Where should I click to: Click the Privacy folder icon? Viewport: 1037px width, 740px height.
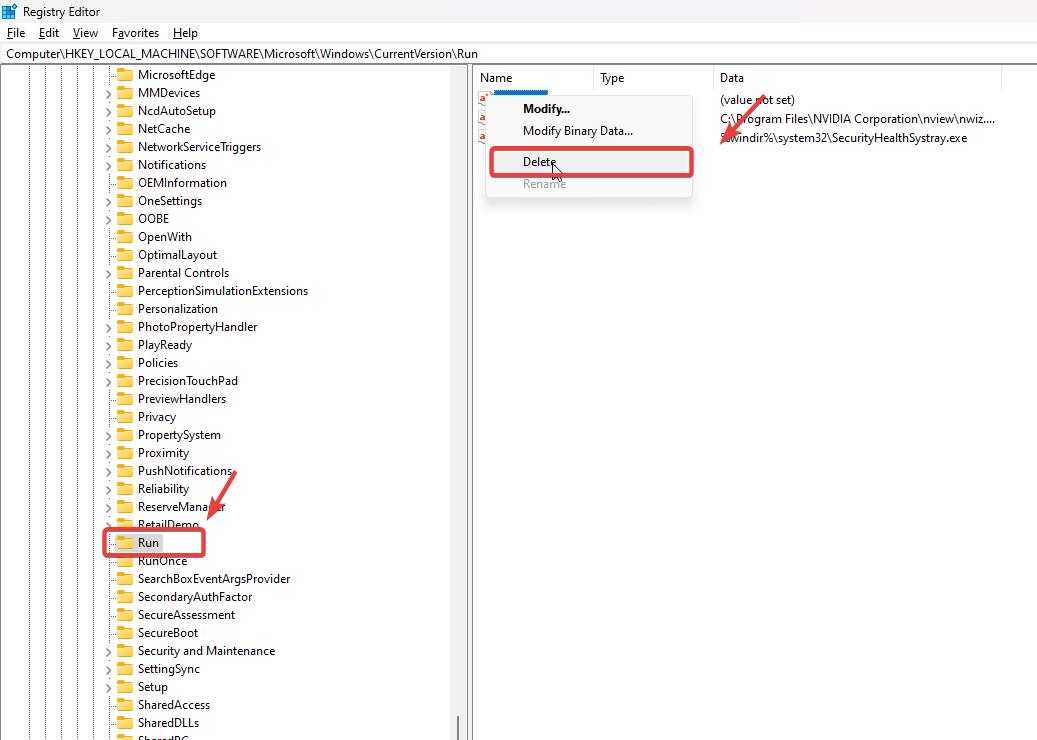[125, 417]
